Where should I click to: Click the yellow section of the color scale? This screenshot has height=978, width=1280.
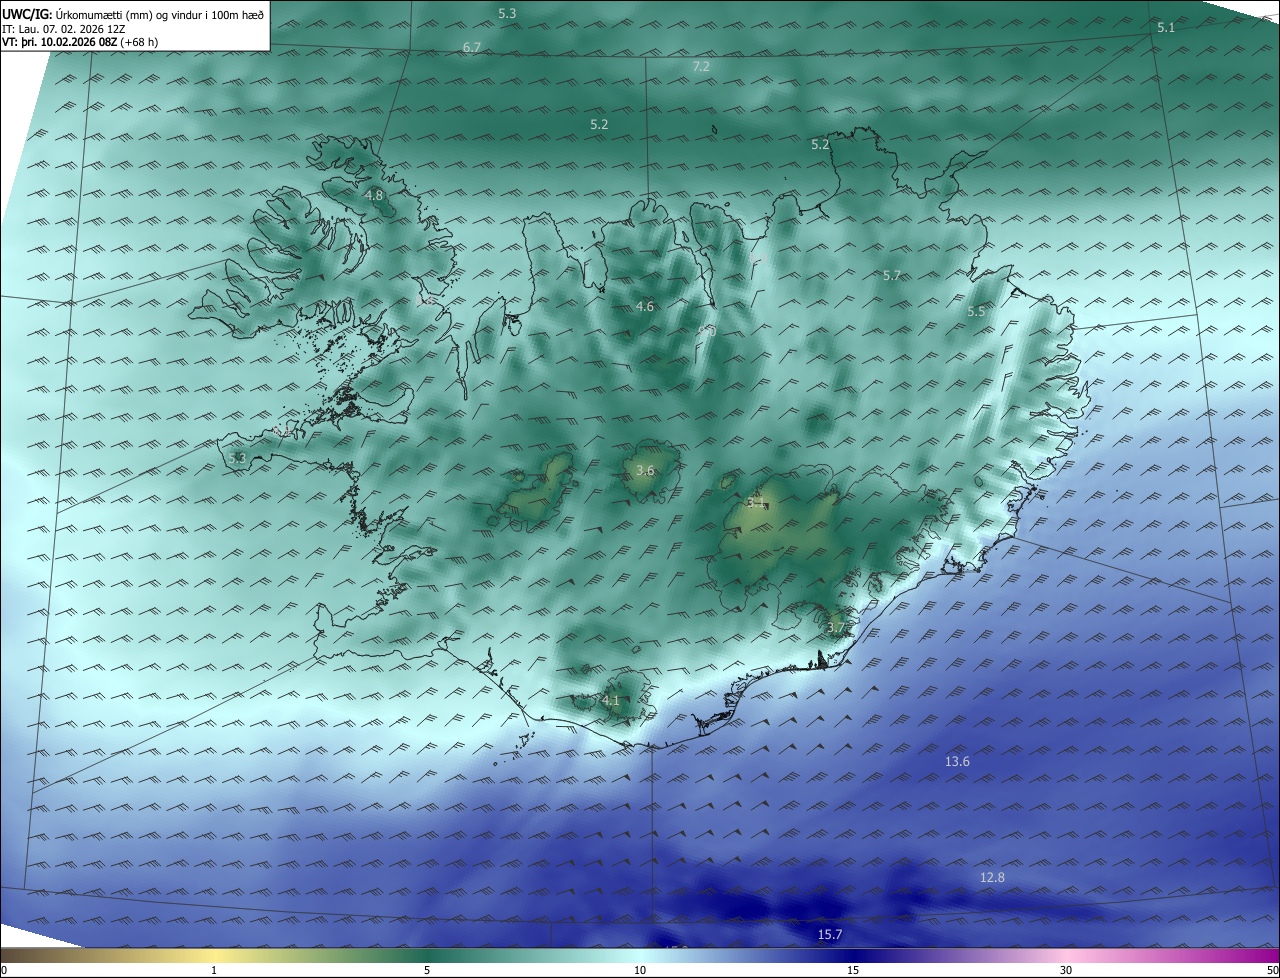(214, 955)
